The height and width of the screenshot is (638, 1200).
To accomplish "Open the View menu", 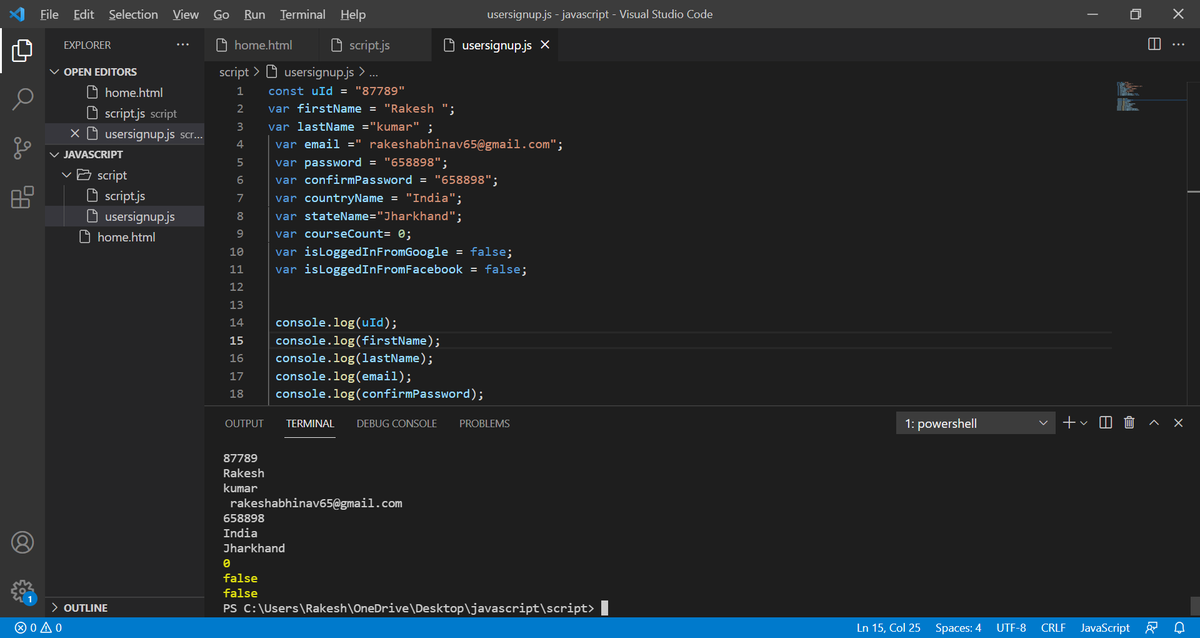I will [185, 14].
